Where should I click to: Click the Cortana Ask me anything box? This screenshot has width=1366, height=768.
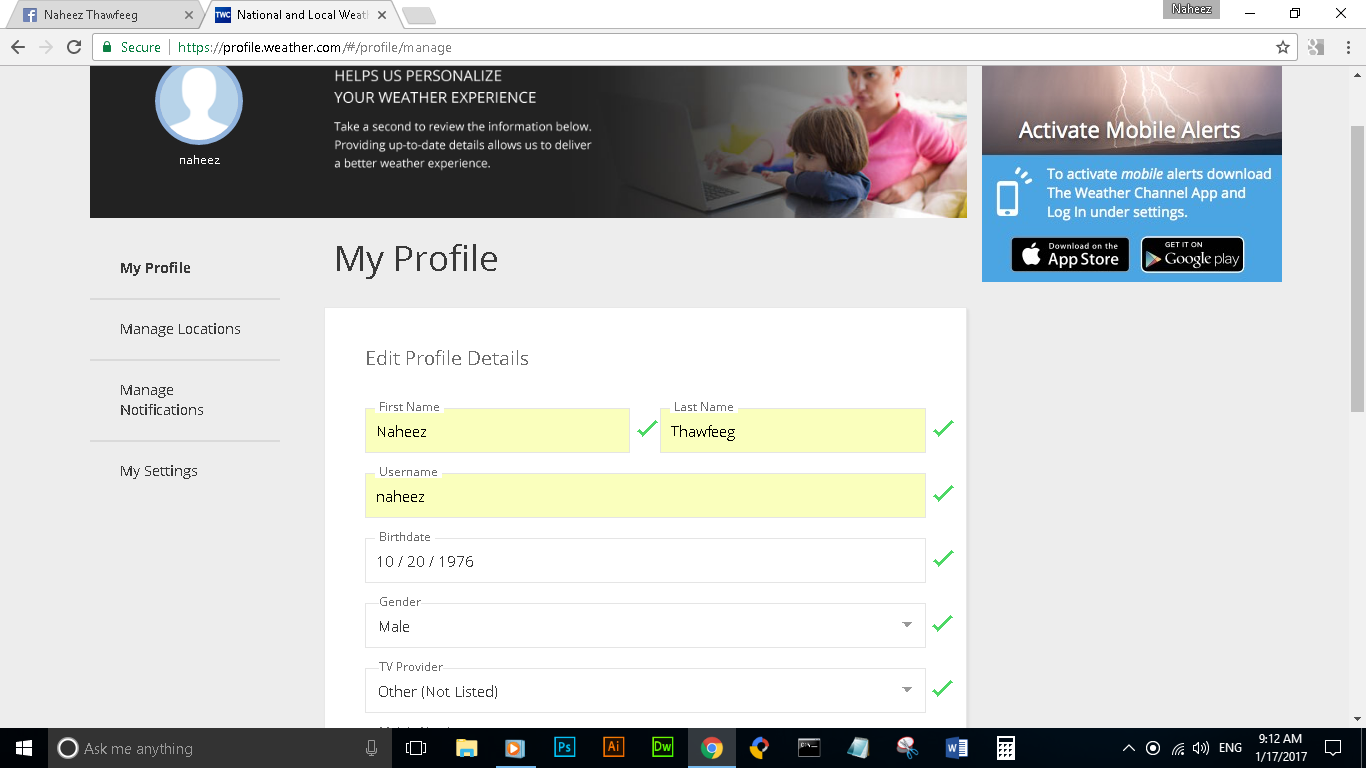coord(218,748)
